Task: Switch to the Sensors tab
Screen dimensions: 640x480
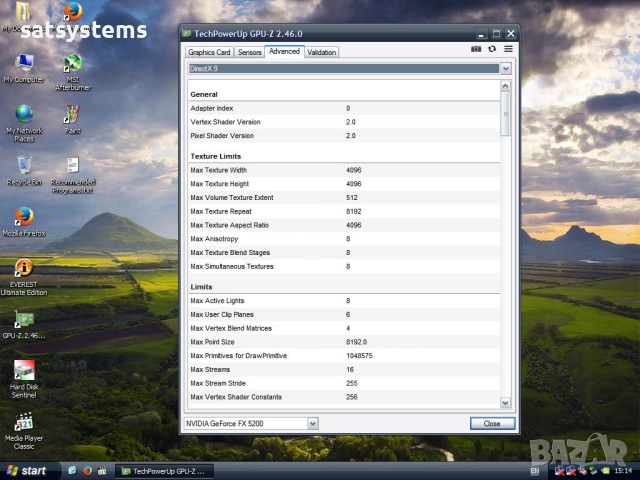Action: 249,52
